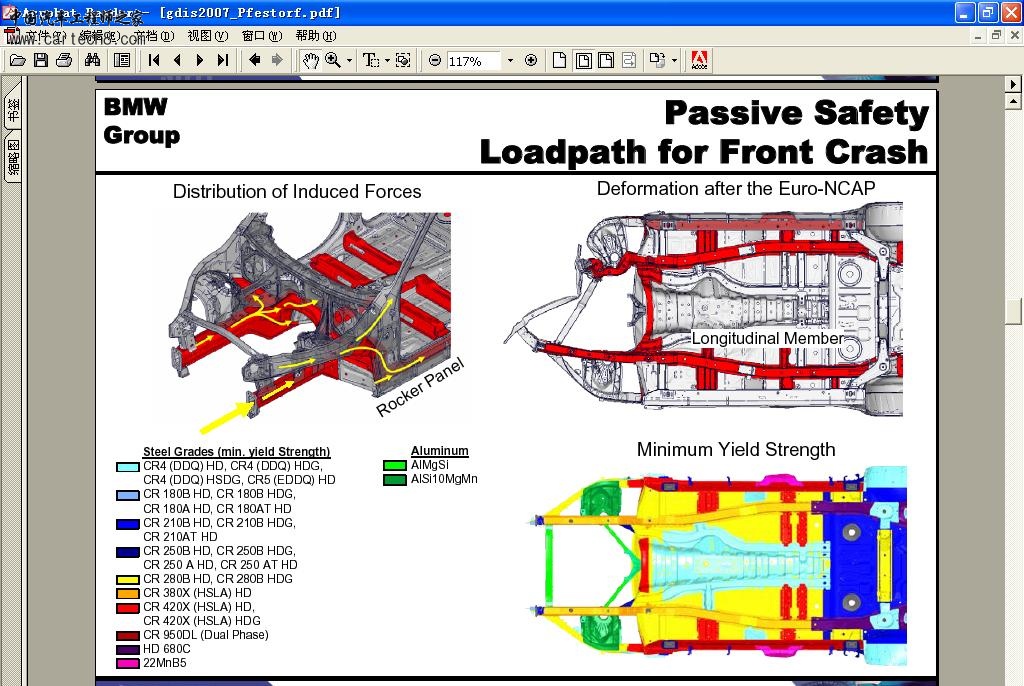This screenshot has height=686, width=1024.
Task: Select the Hand tool
Action: (x=310, y=61)
